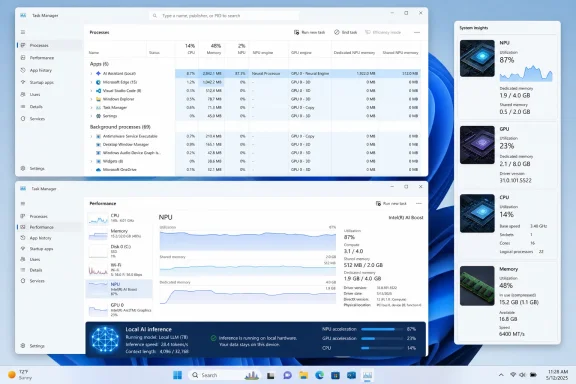This screenshot has height=384, width=576.
Task: Click Memory thumbnail in System Insights
Action: tap(477, 286)
